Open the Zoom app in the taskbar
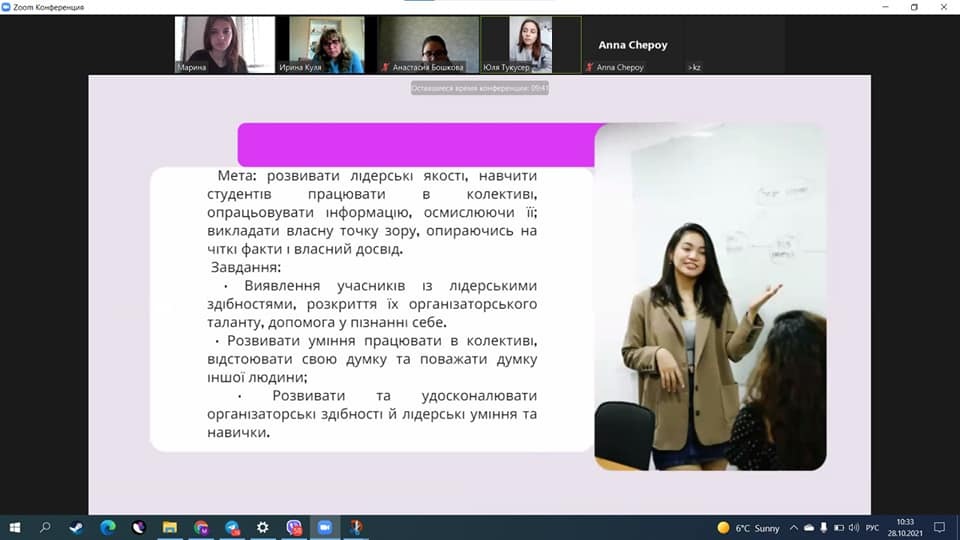The image size is (960, 540). click(325, 527)
